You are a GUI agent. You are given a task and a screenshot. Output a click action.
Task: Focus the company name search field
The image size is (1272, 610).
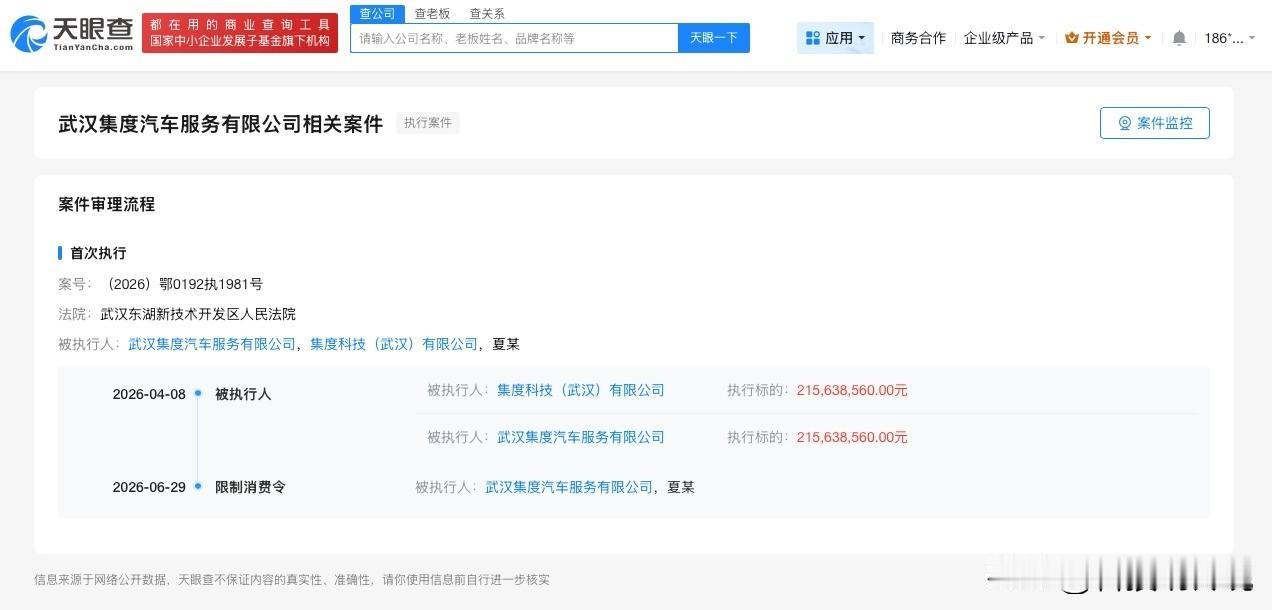click(514, 38)
